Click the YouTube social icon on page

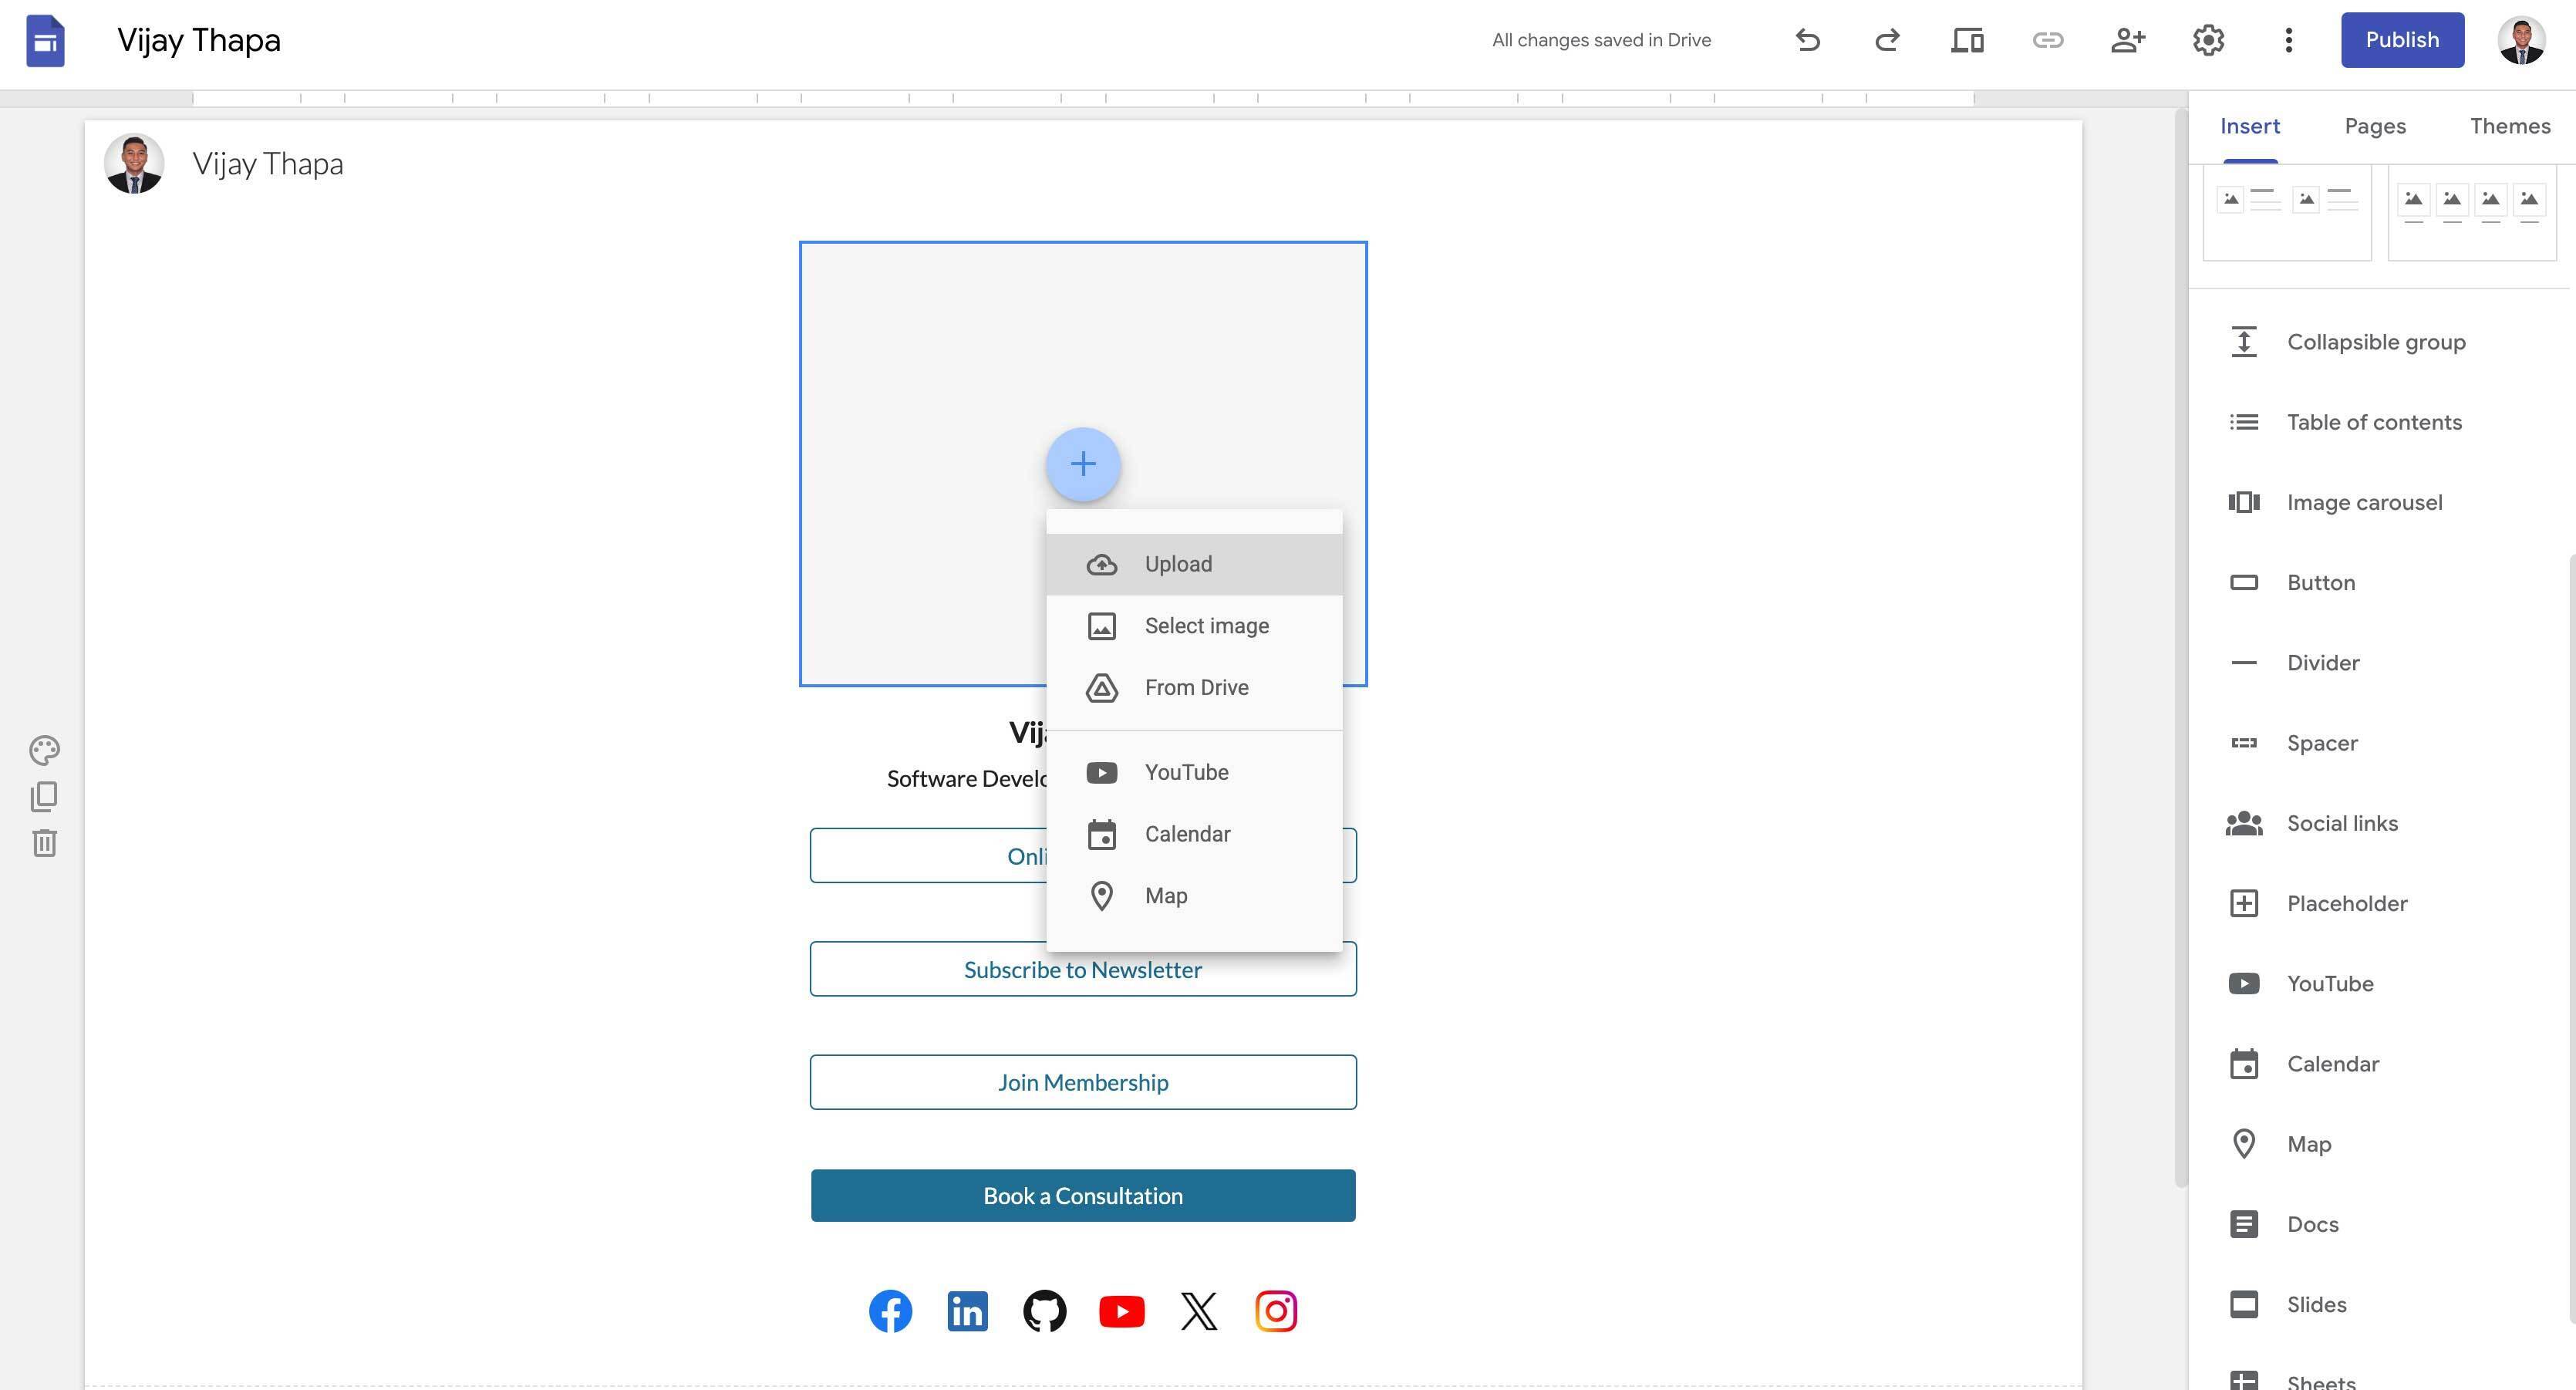(x=1122, y=1311)
